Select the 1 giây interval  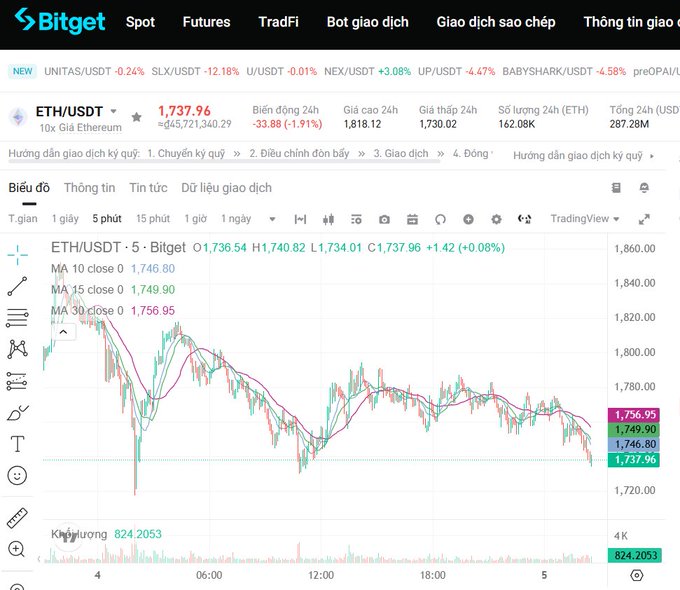[x=65, y=219]
